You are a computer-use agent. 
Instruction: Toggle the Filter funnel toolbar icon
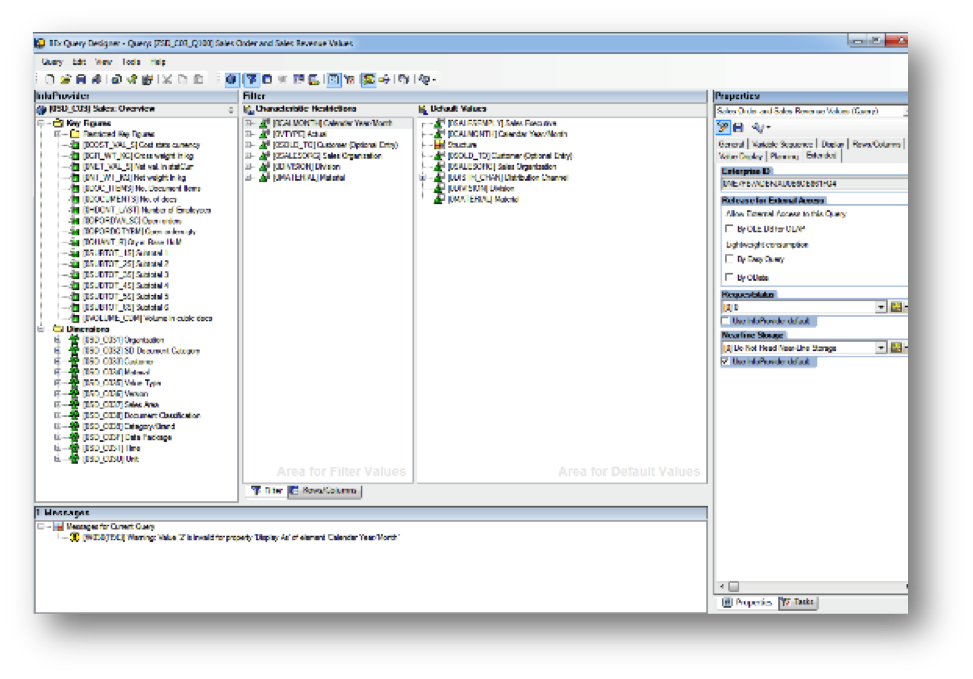click(251, 79)
